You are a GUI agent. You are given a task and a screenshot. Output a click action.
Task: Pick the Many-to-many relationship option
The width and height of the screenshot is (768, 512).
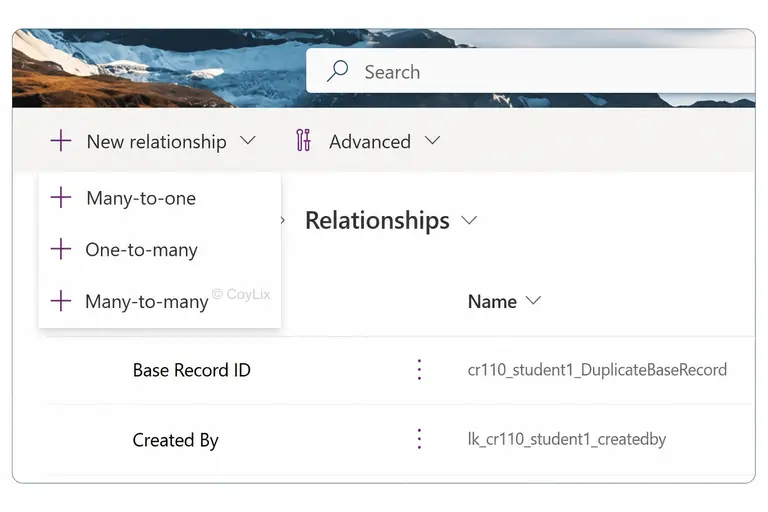point(160,301)
